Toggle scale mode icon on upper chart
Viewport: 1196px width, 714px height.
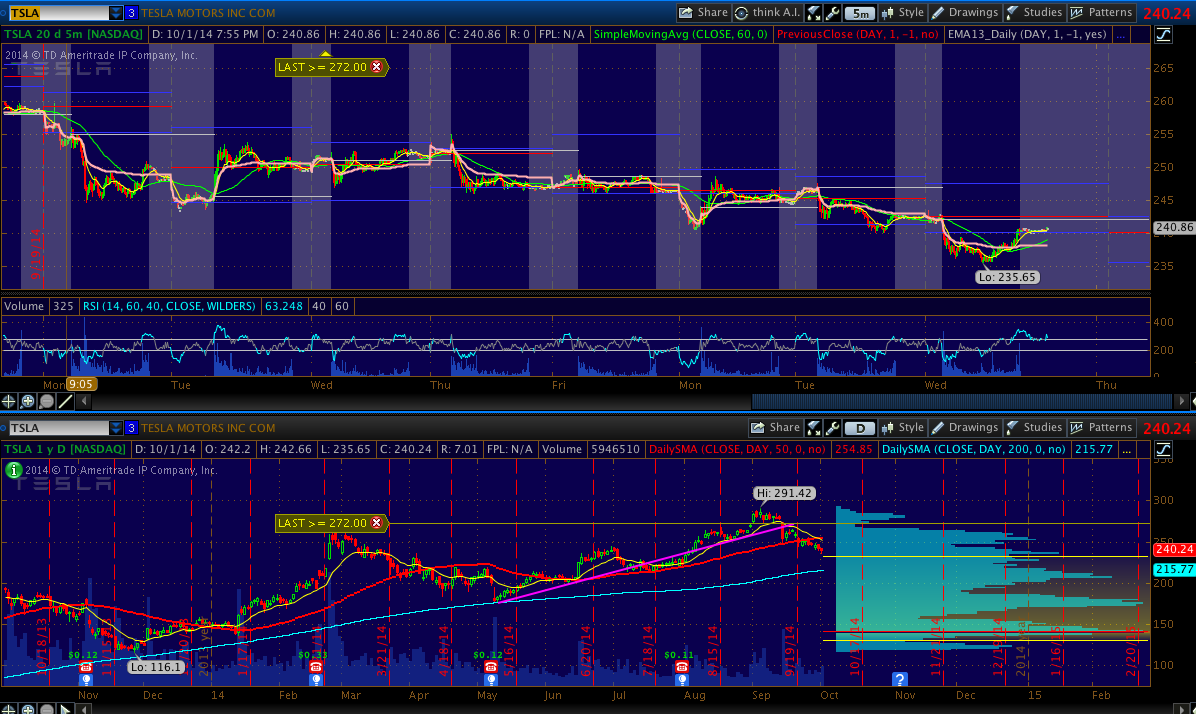pos(1164,35)
